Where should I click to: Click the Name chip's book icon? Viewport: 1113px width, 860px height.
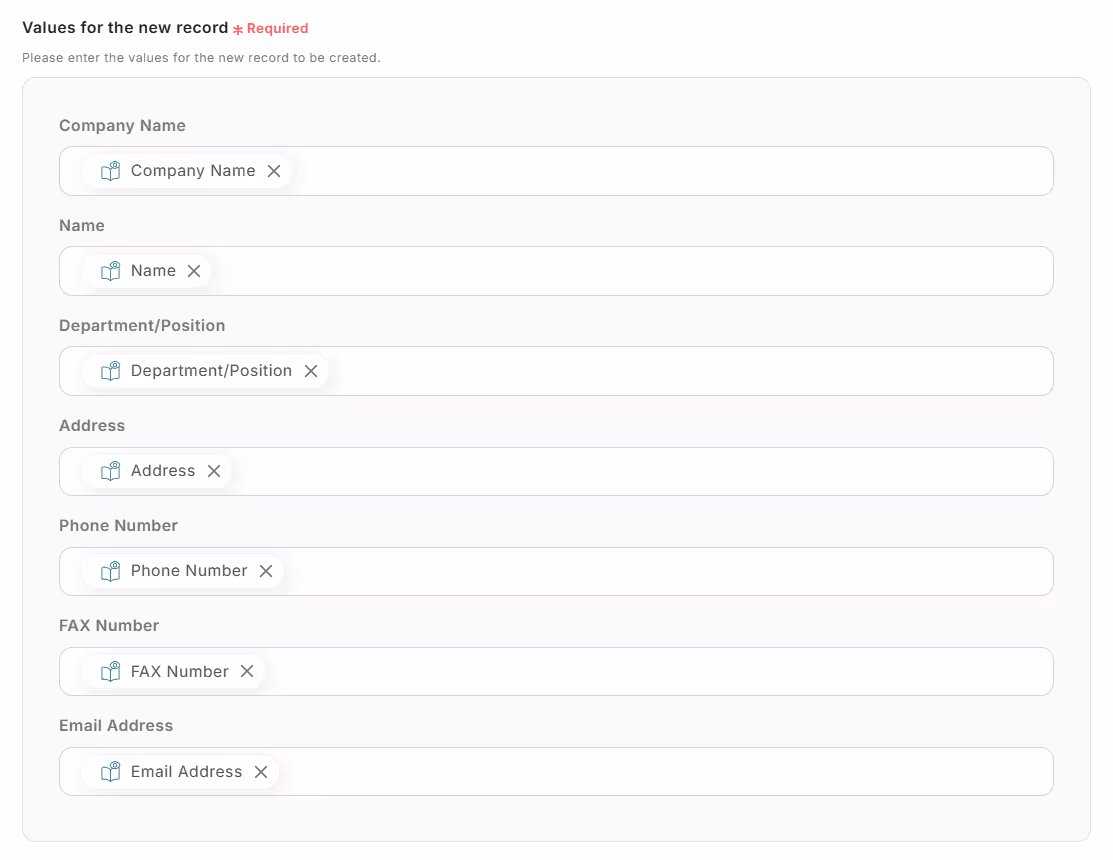click(111, 271)
